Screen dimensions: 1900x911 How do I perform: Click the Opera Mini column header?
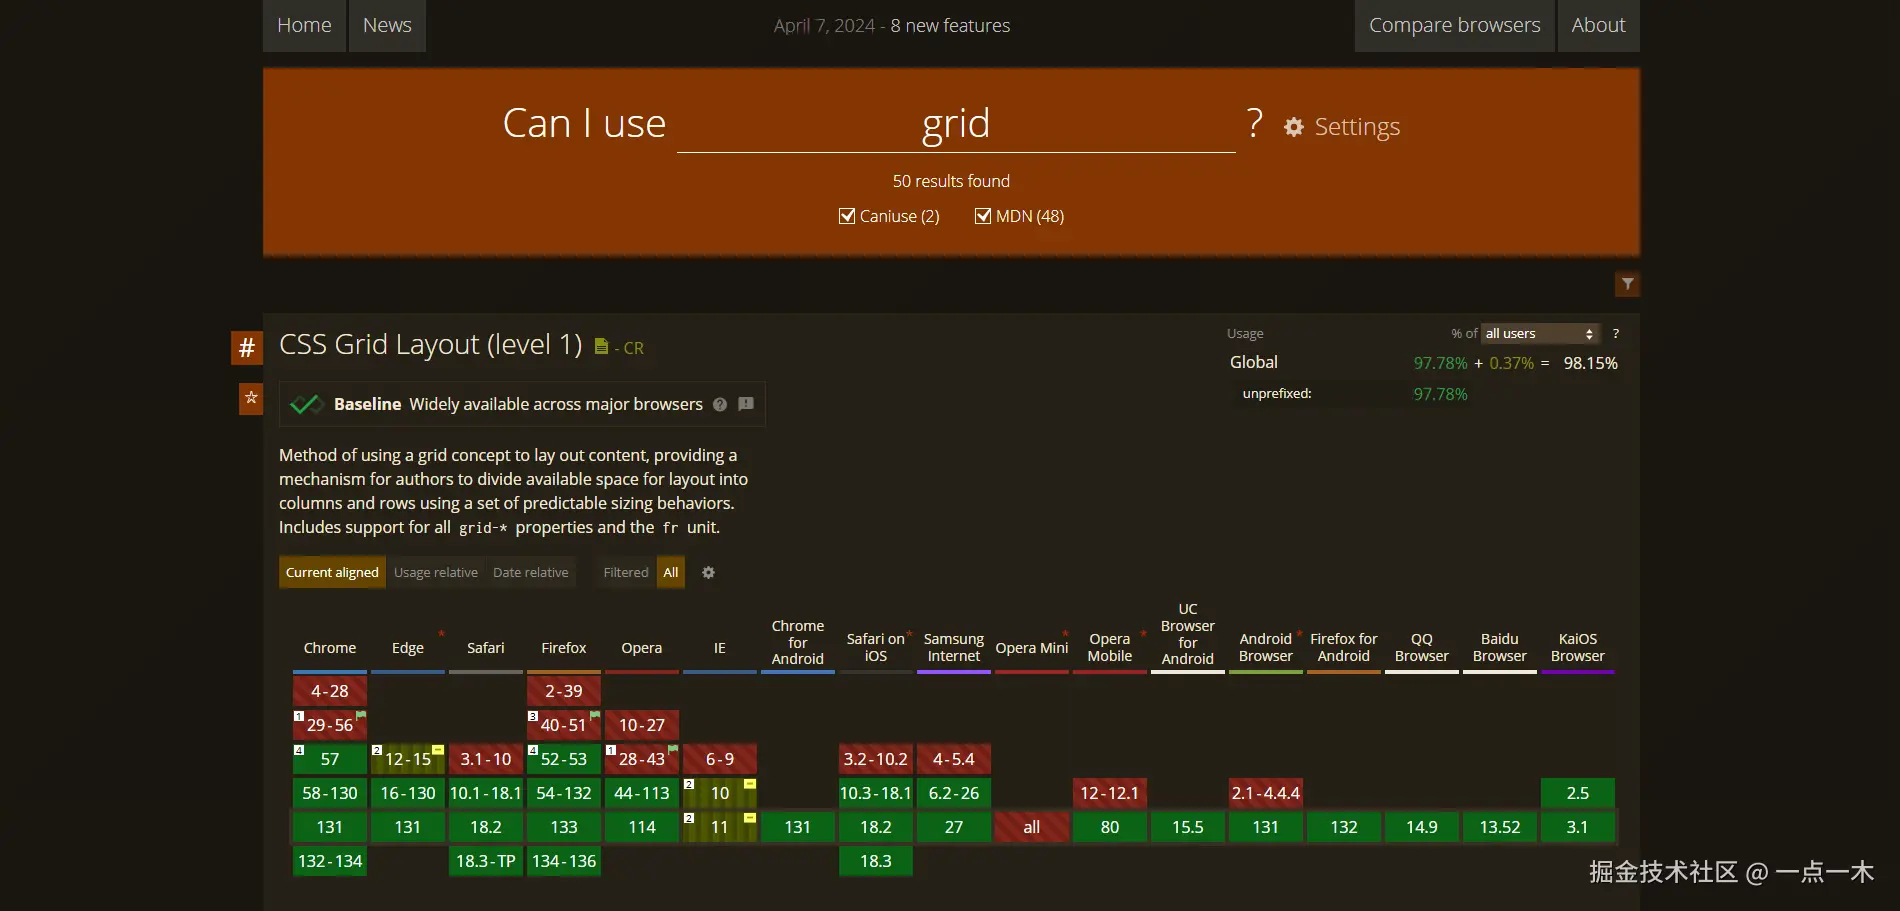1032,648
